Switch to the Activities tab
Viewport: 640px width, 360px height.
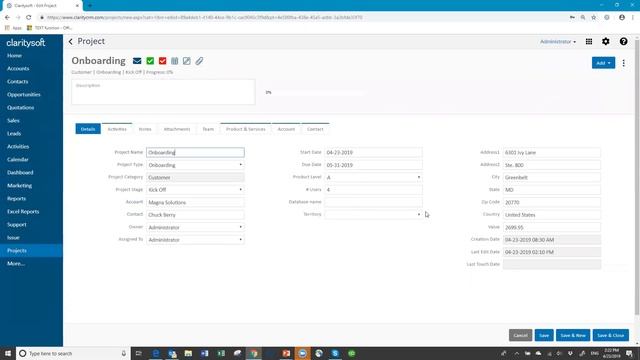pos(117,129)
